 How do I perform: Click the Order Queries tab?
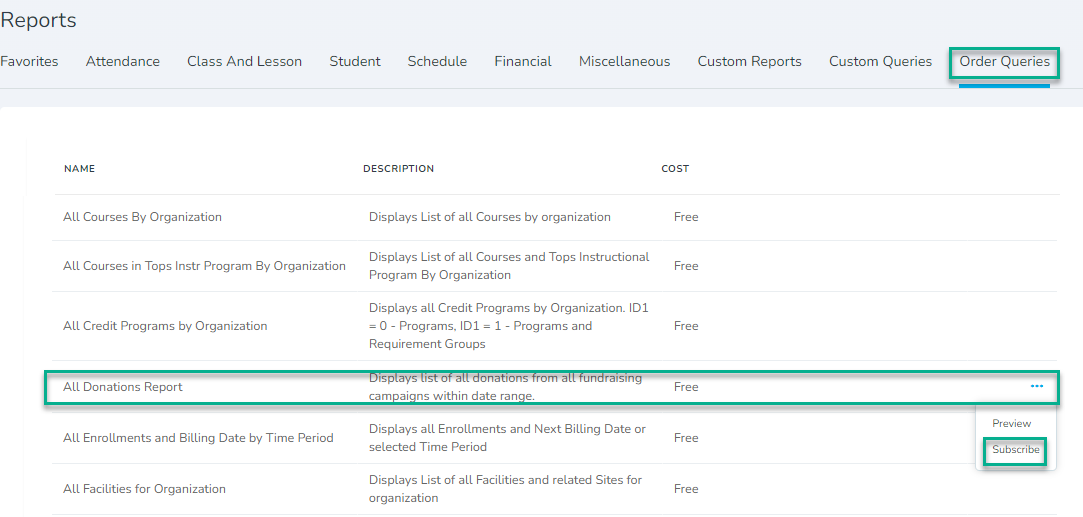[1005, 63]
